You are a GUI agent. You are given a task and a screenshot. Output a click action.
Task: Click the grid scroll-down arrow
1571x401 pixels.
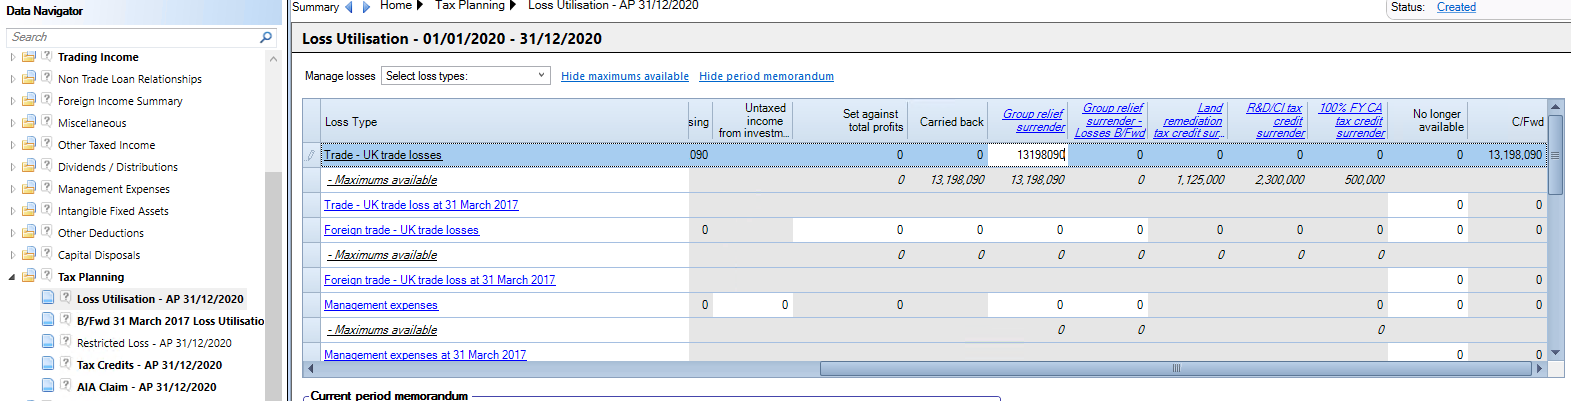tap(1555, 353)
